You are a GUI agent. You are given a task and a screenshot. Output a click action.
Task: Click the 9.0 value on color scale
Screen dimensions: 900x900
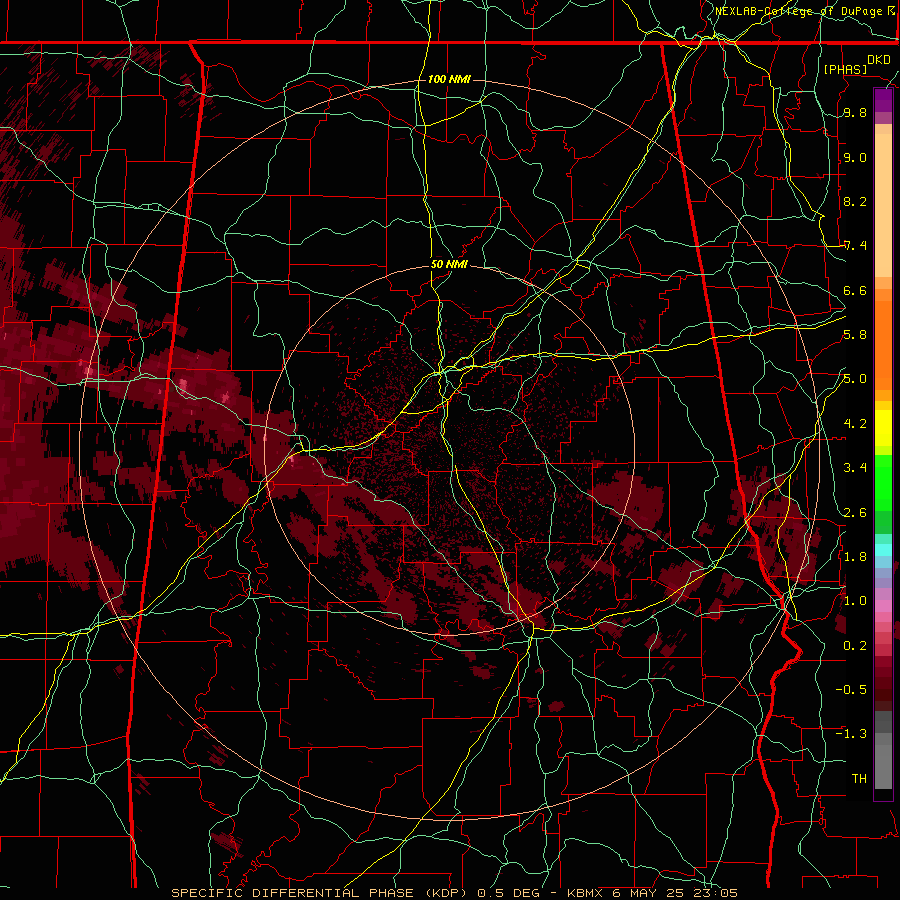pyautogui.click(x=855, y=157)
